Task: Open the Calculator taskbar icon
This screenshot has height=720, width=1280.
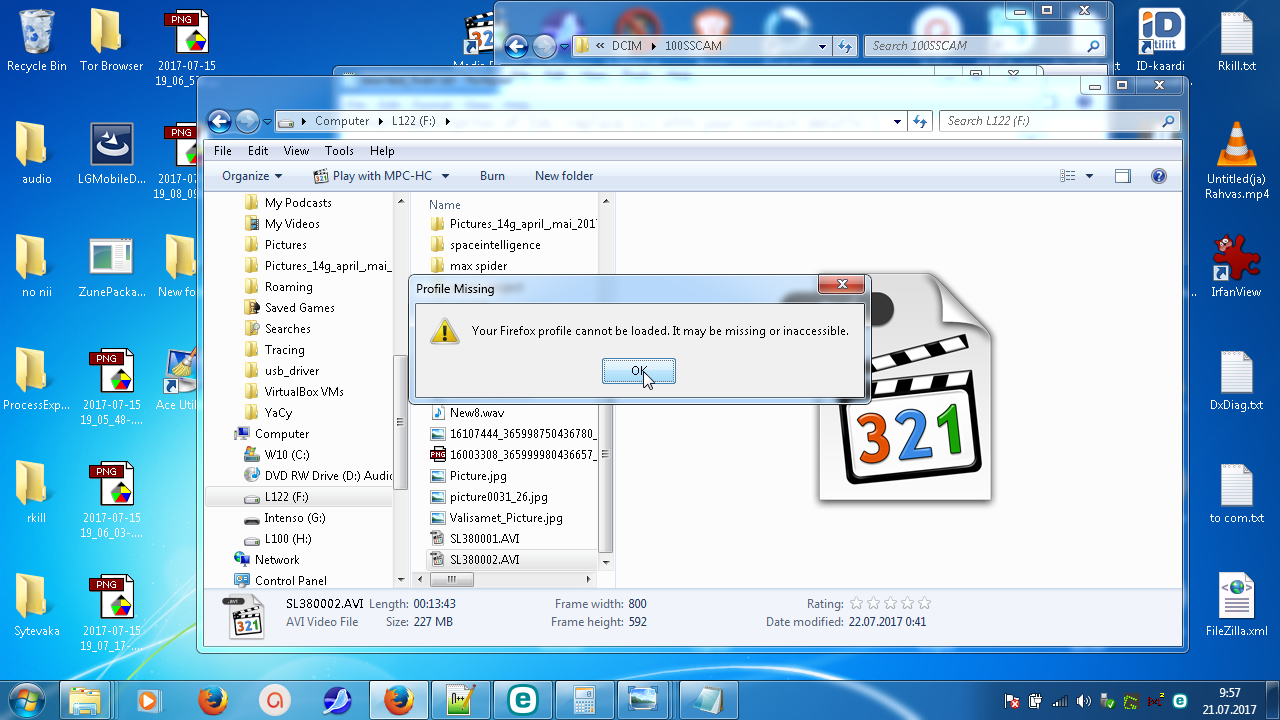Action: pyautogui.click(x=583, y=700)
